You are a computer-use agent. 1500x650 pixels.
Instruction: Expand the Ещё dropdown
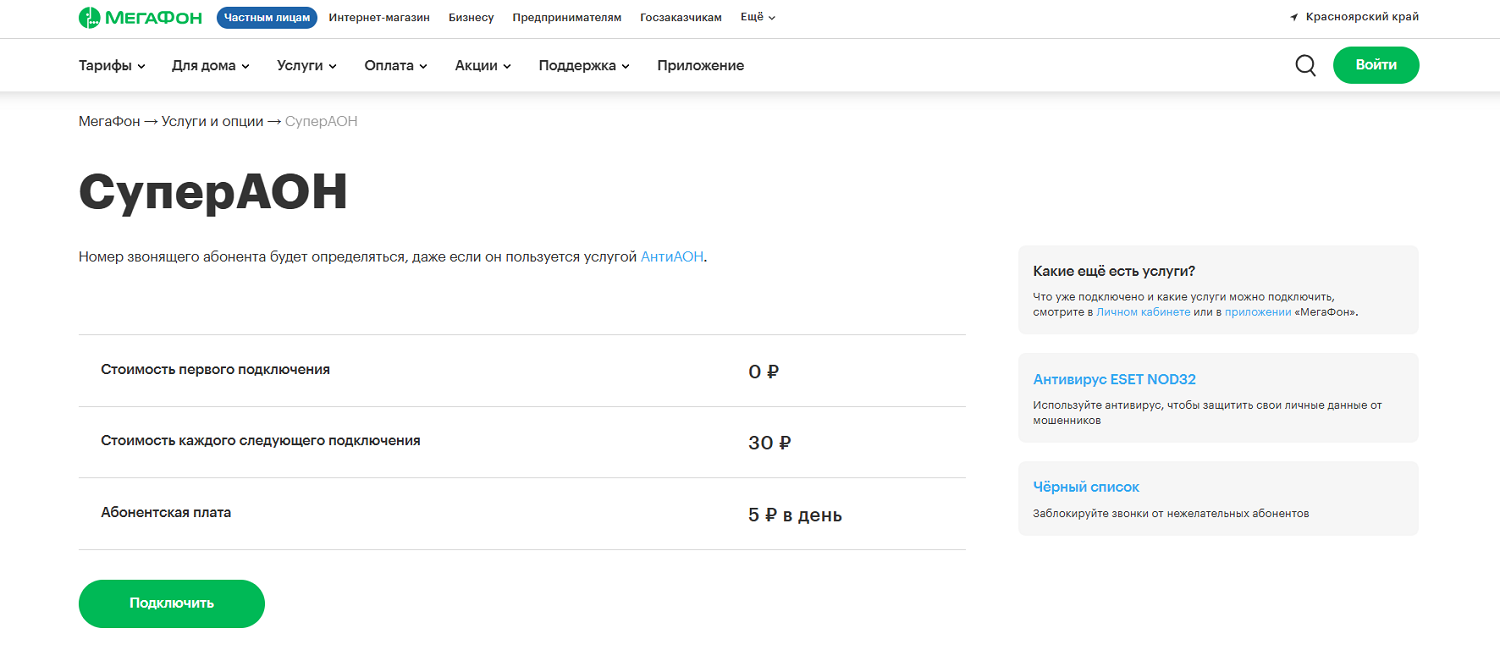(758, 17)
